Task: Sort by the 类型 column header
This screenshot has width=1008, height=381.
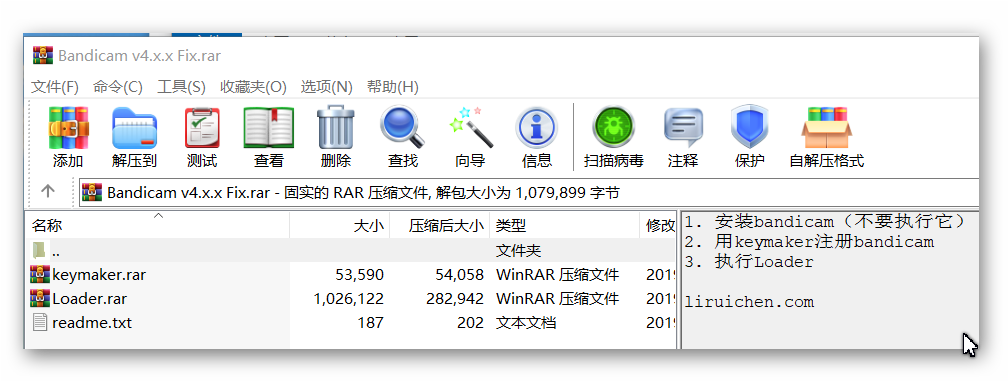Action: coord(564,226)
